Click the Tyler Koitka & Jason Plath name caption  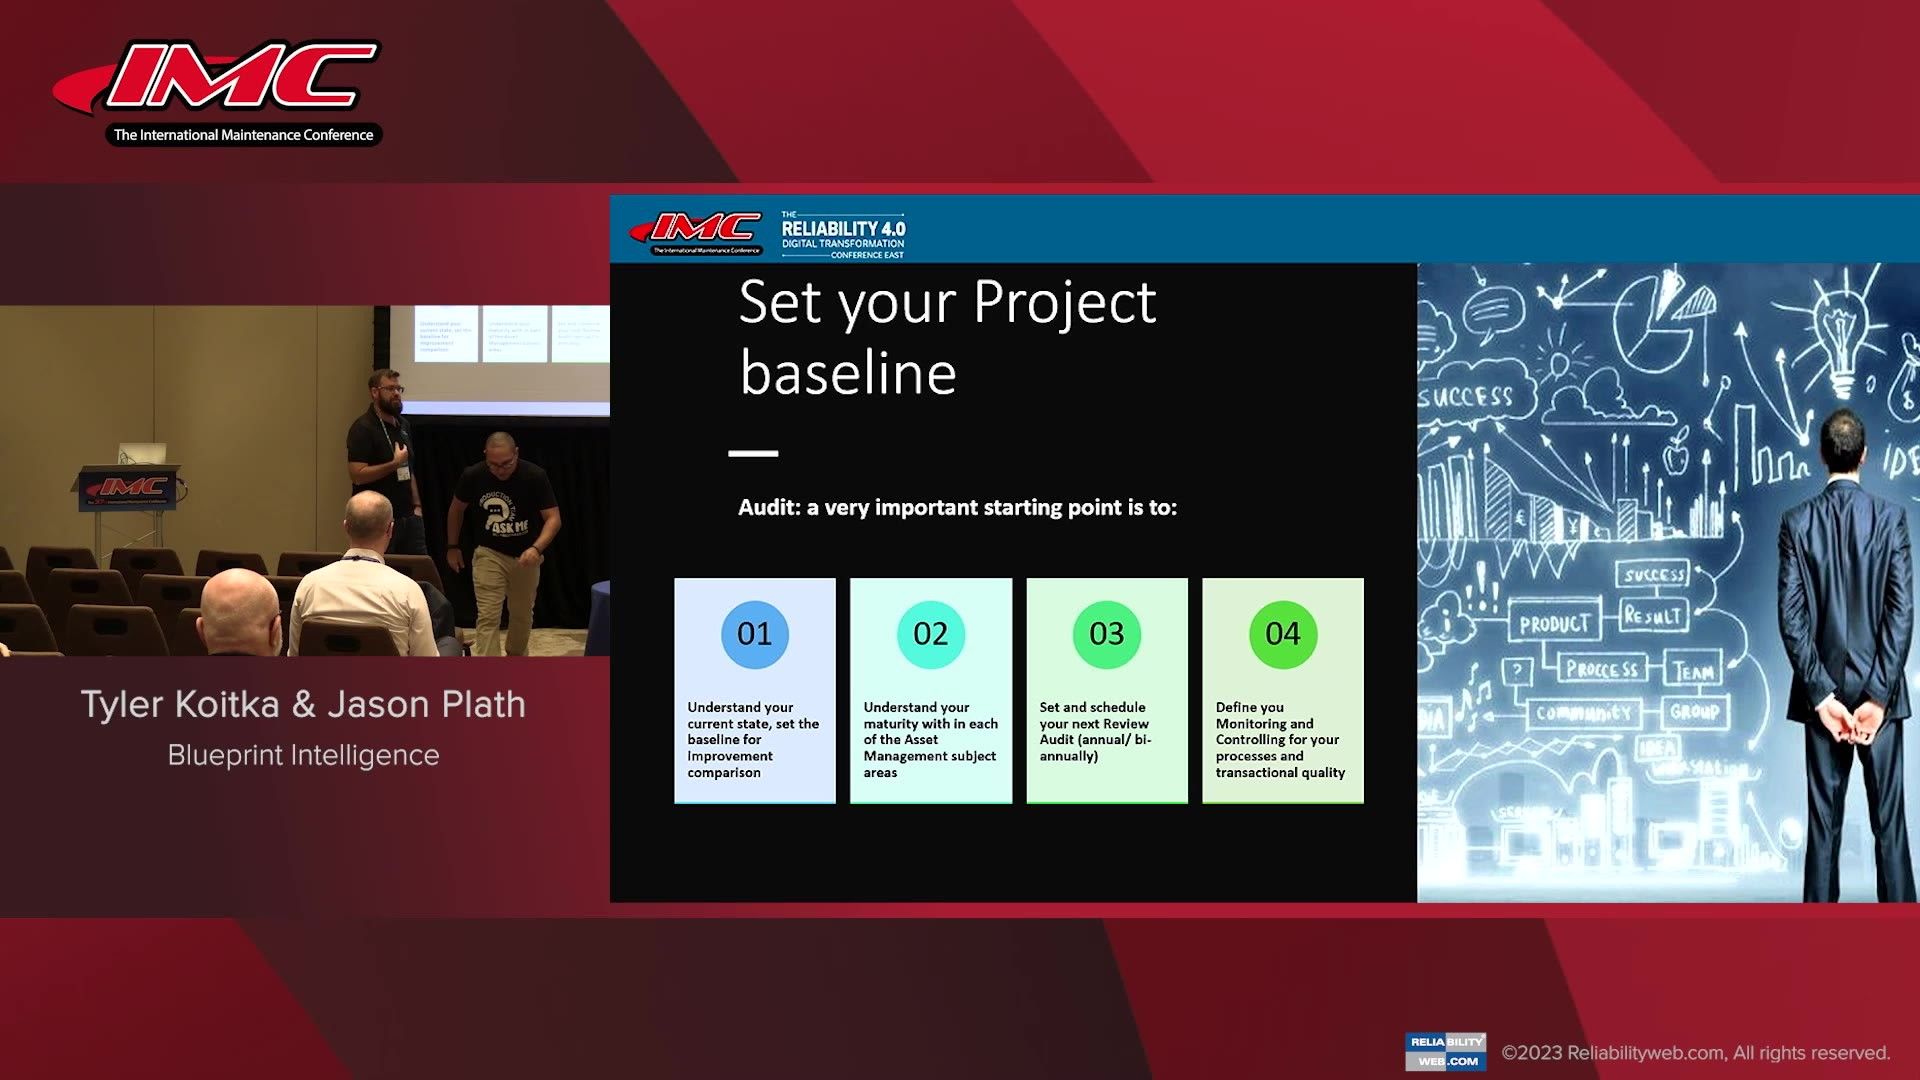302,704
